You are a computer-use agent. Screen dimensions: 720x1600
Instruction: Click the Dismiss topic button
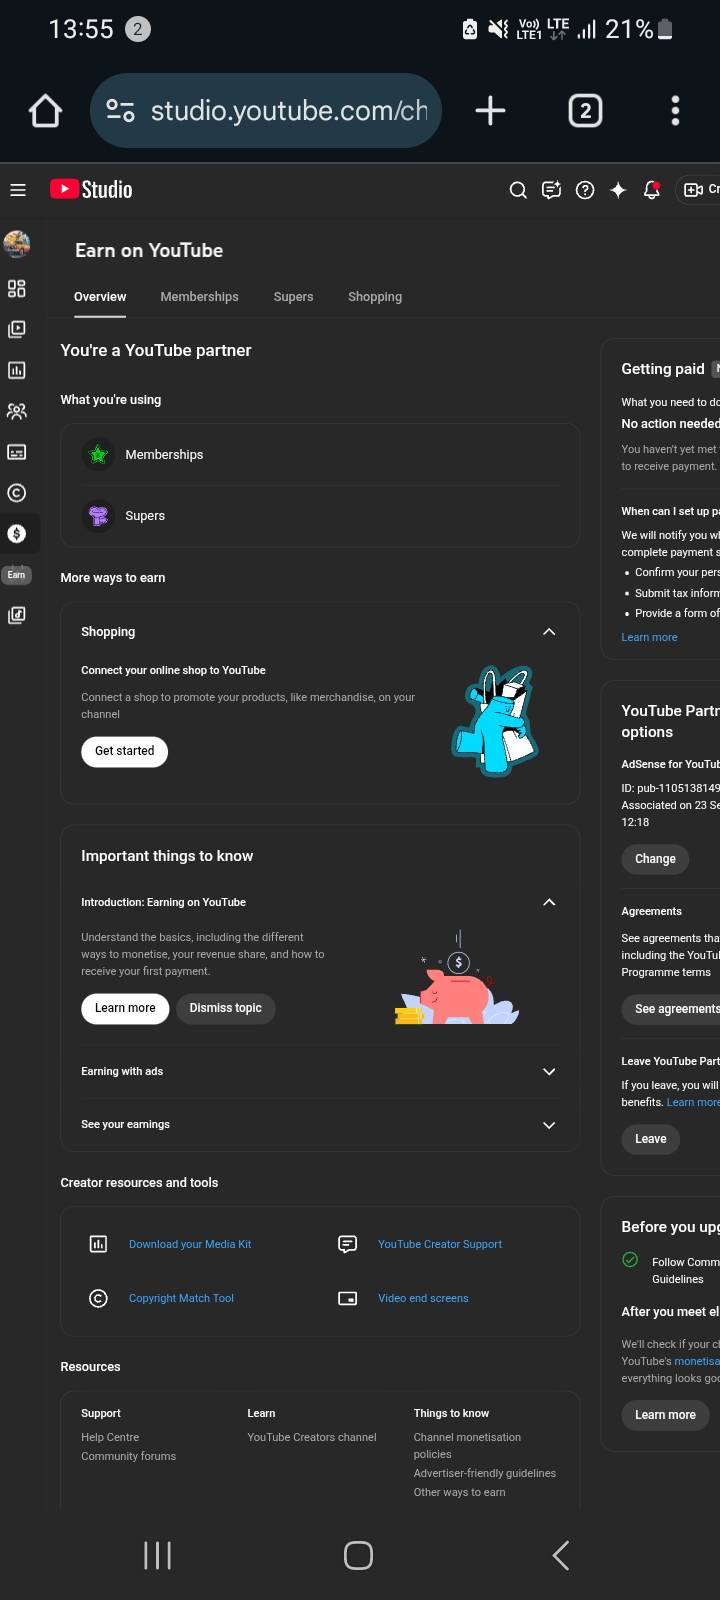(225, 1008)
